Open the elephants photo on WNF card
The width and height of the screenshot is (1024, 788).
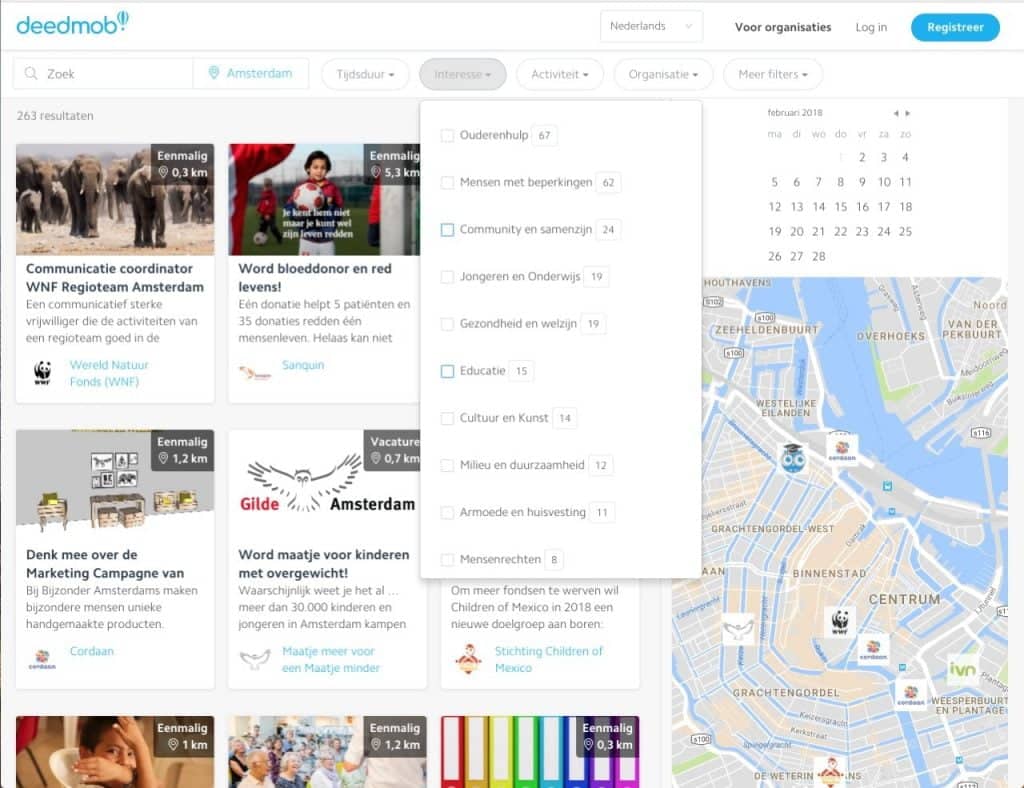pyautogui.click(x=115, y=199)
